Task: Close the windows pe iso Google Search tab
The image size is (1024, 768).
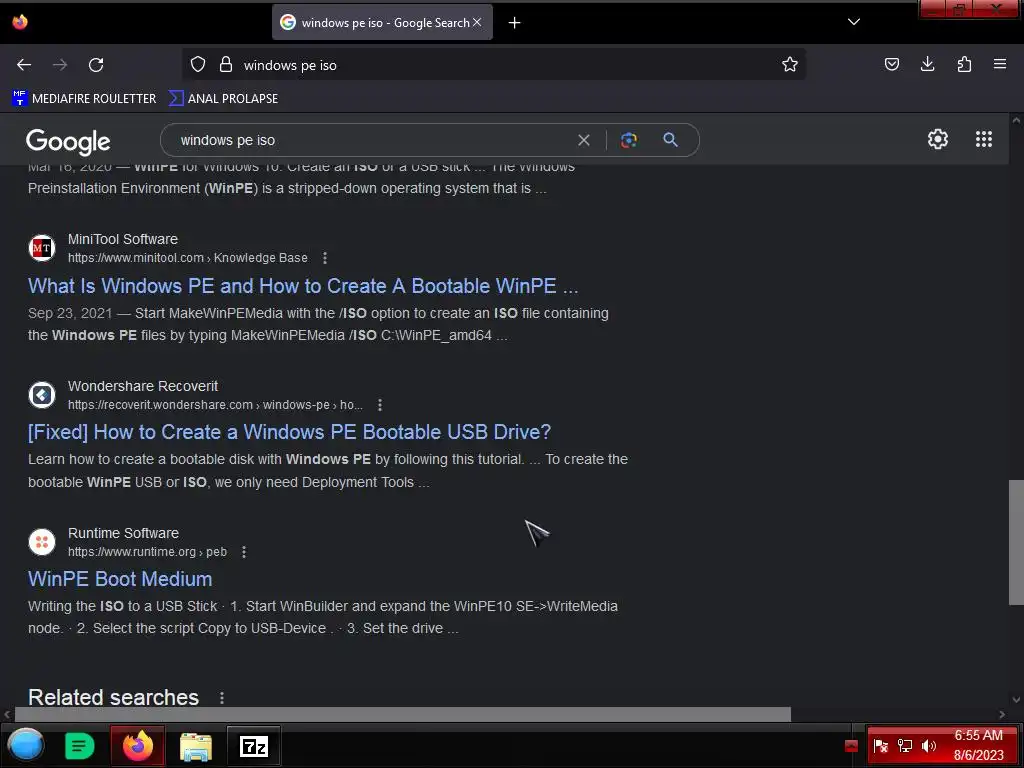Action: click(477, 22)
